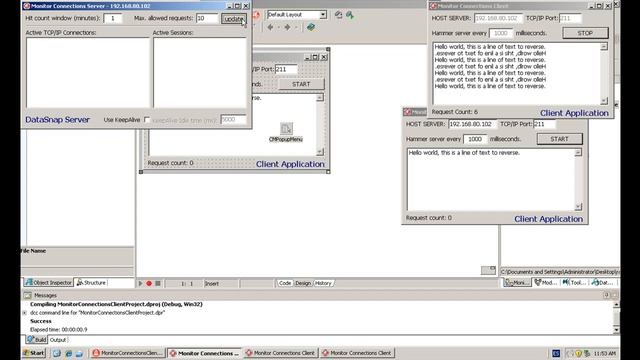Viewport: 640px width, 360px height.
Task: Edit Hammer server milliseconds field in idle client
Action: pos(475,139)
